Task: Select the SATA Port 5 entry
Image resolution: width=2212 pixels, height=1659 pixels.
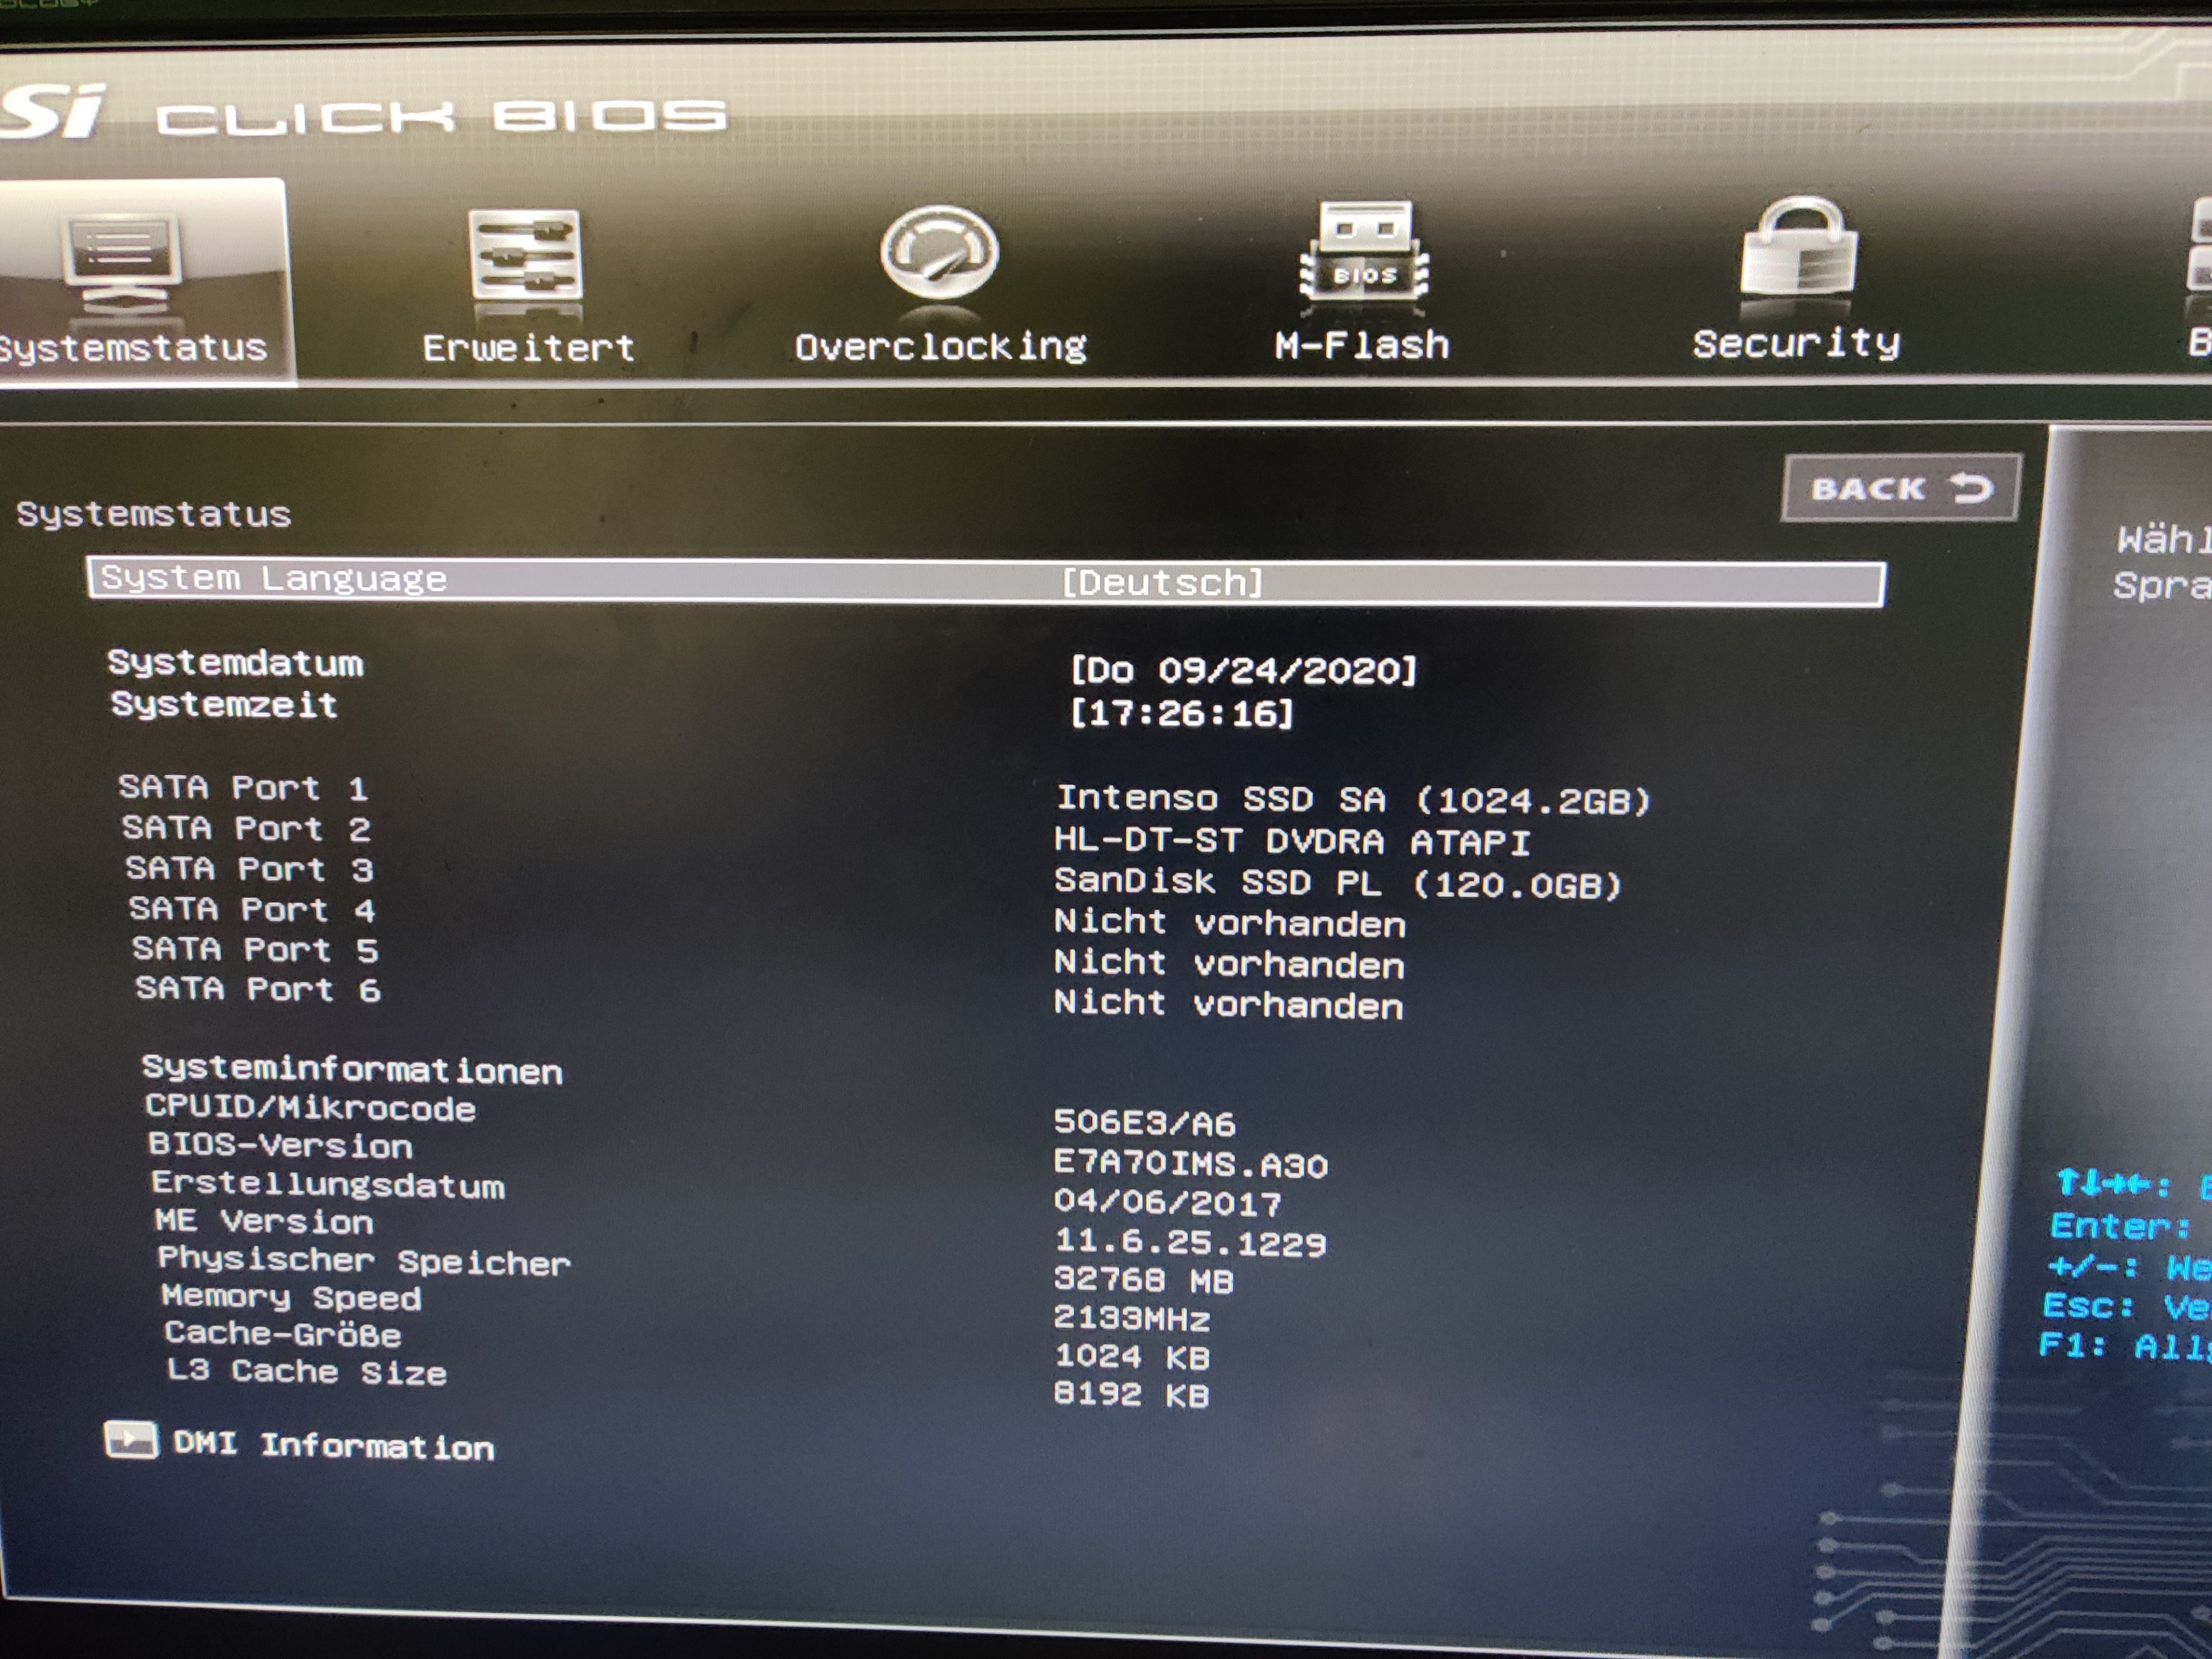Action: click(x=256, y=949)
